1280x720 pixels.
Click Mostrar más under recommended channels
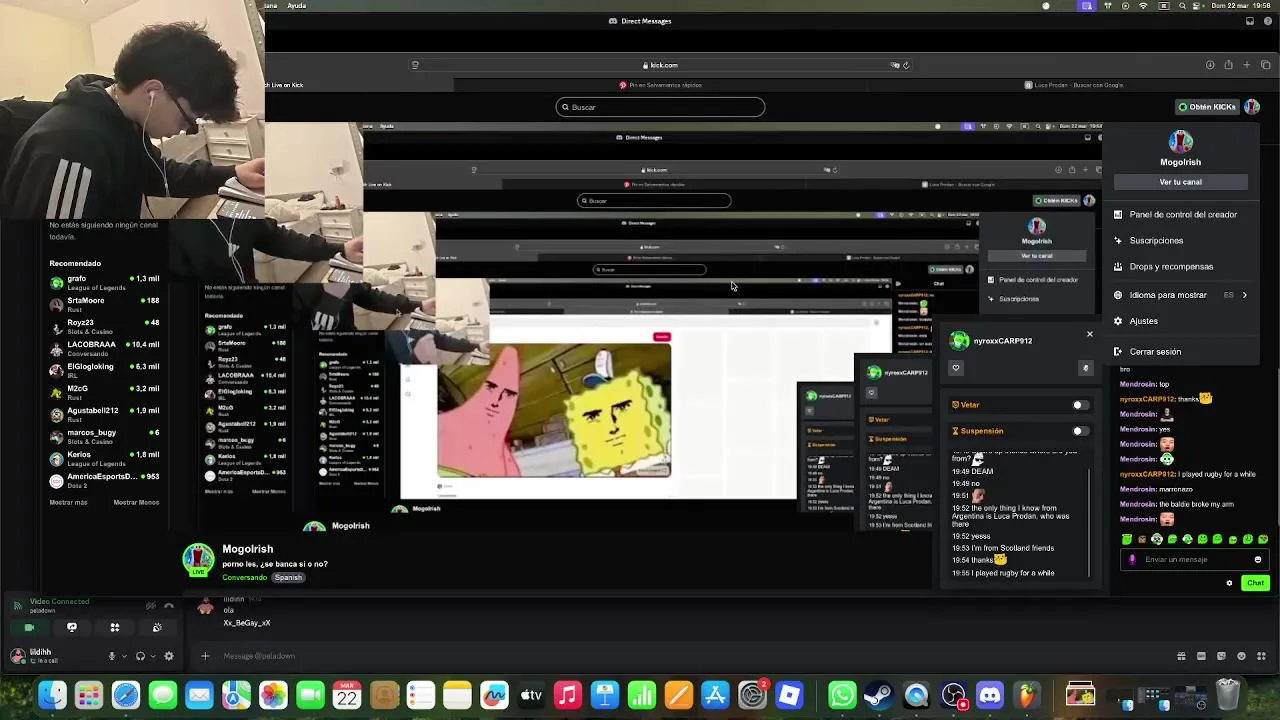68,502
